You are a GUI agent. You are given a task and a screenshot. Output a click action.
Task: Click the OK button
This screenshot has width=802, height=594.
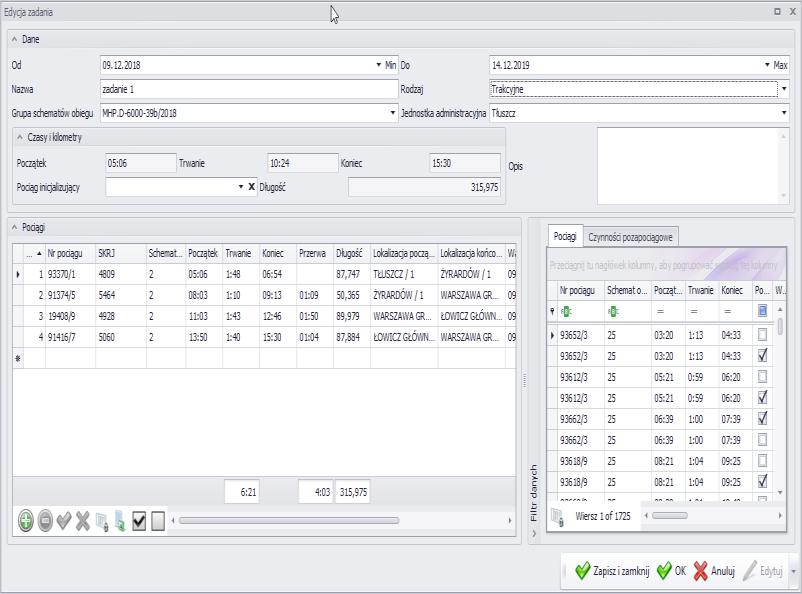pos(671,571)
